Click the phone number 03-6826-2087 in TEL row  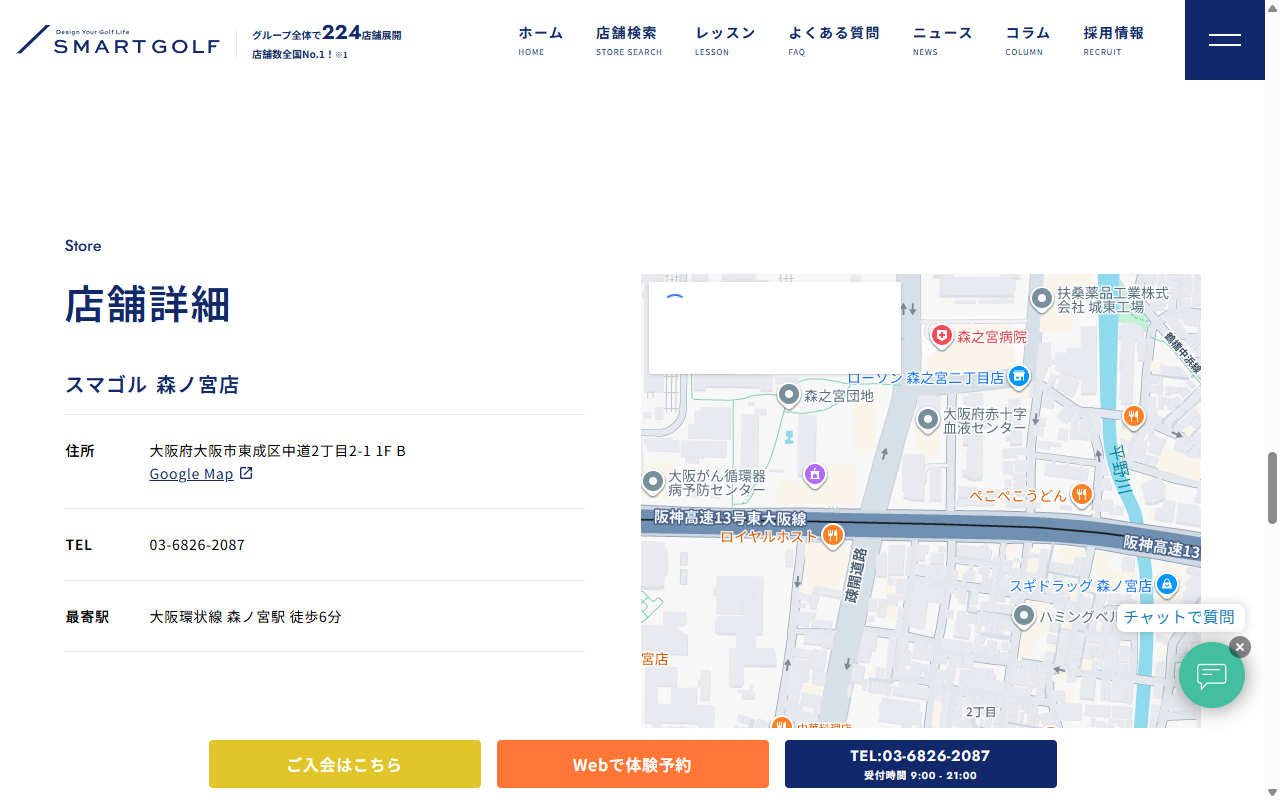(197, 545)
